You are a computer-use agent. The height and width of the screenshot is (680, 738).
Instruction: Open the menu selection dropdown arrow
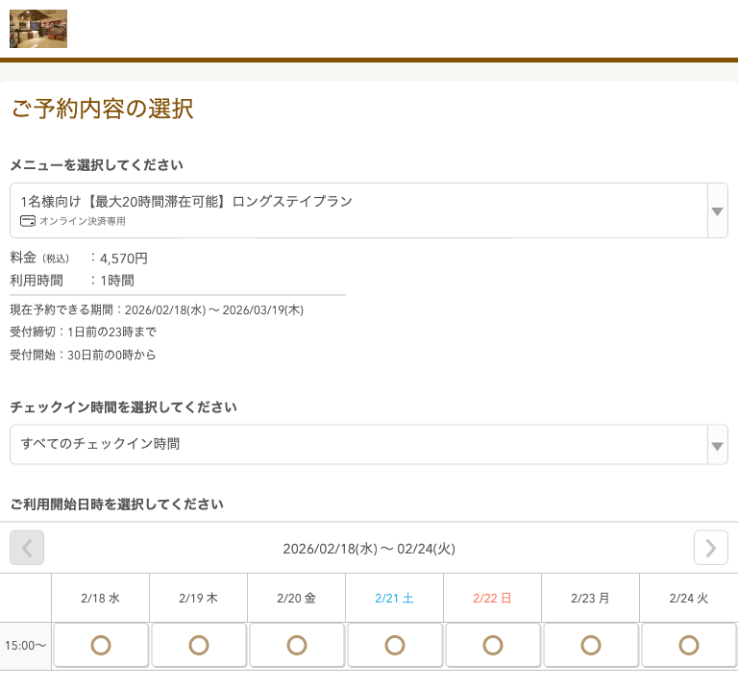pyautogui.click(x=717, y=211)
